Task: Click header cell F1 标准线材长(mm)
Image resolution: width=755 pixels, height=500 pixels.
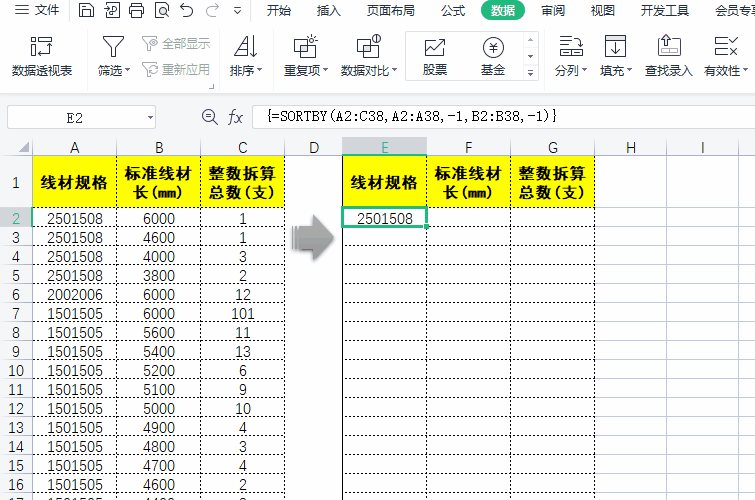Action: coord(469,182)
